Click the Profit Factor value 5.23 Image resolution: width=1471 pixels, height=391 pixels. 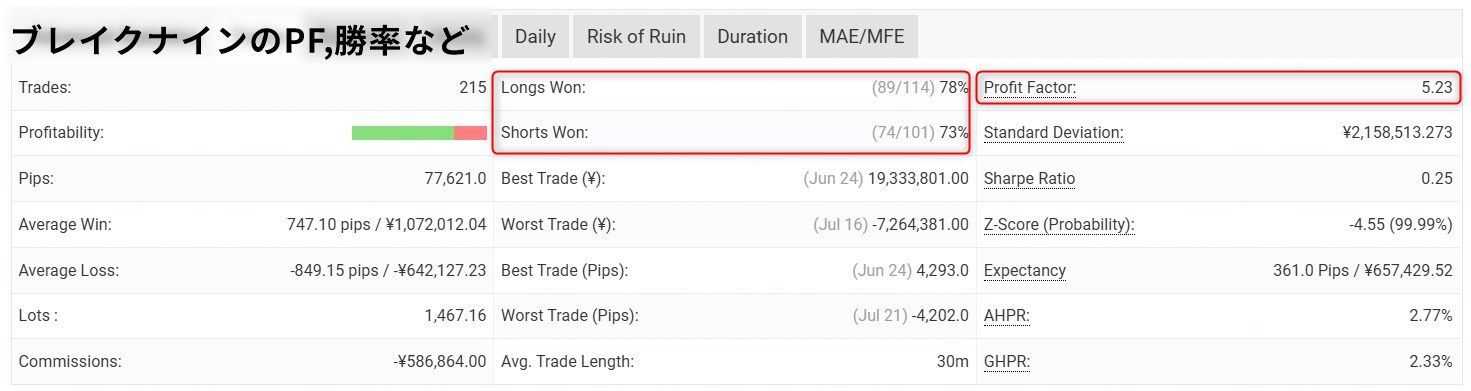[1437, 88]
